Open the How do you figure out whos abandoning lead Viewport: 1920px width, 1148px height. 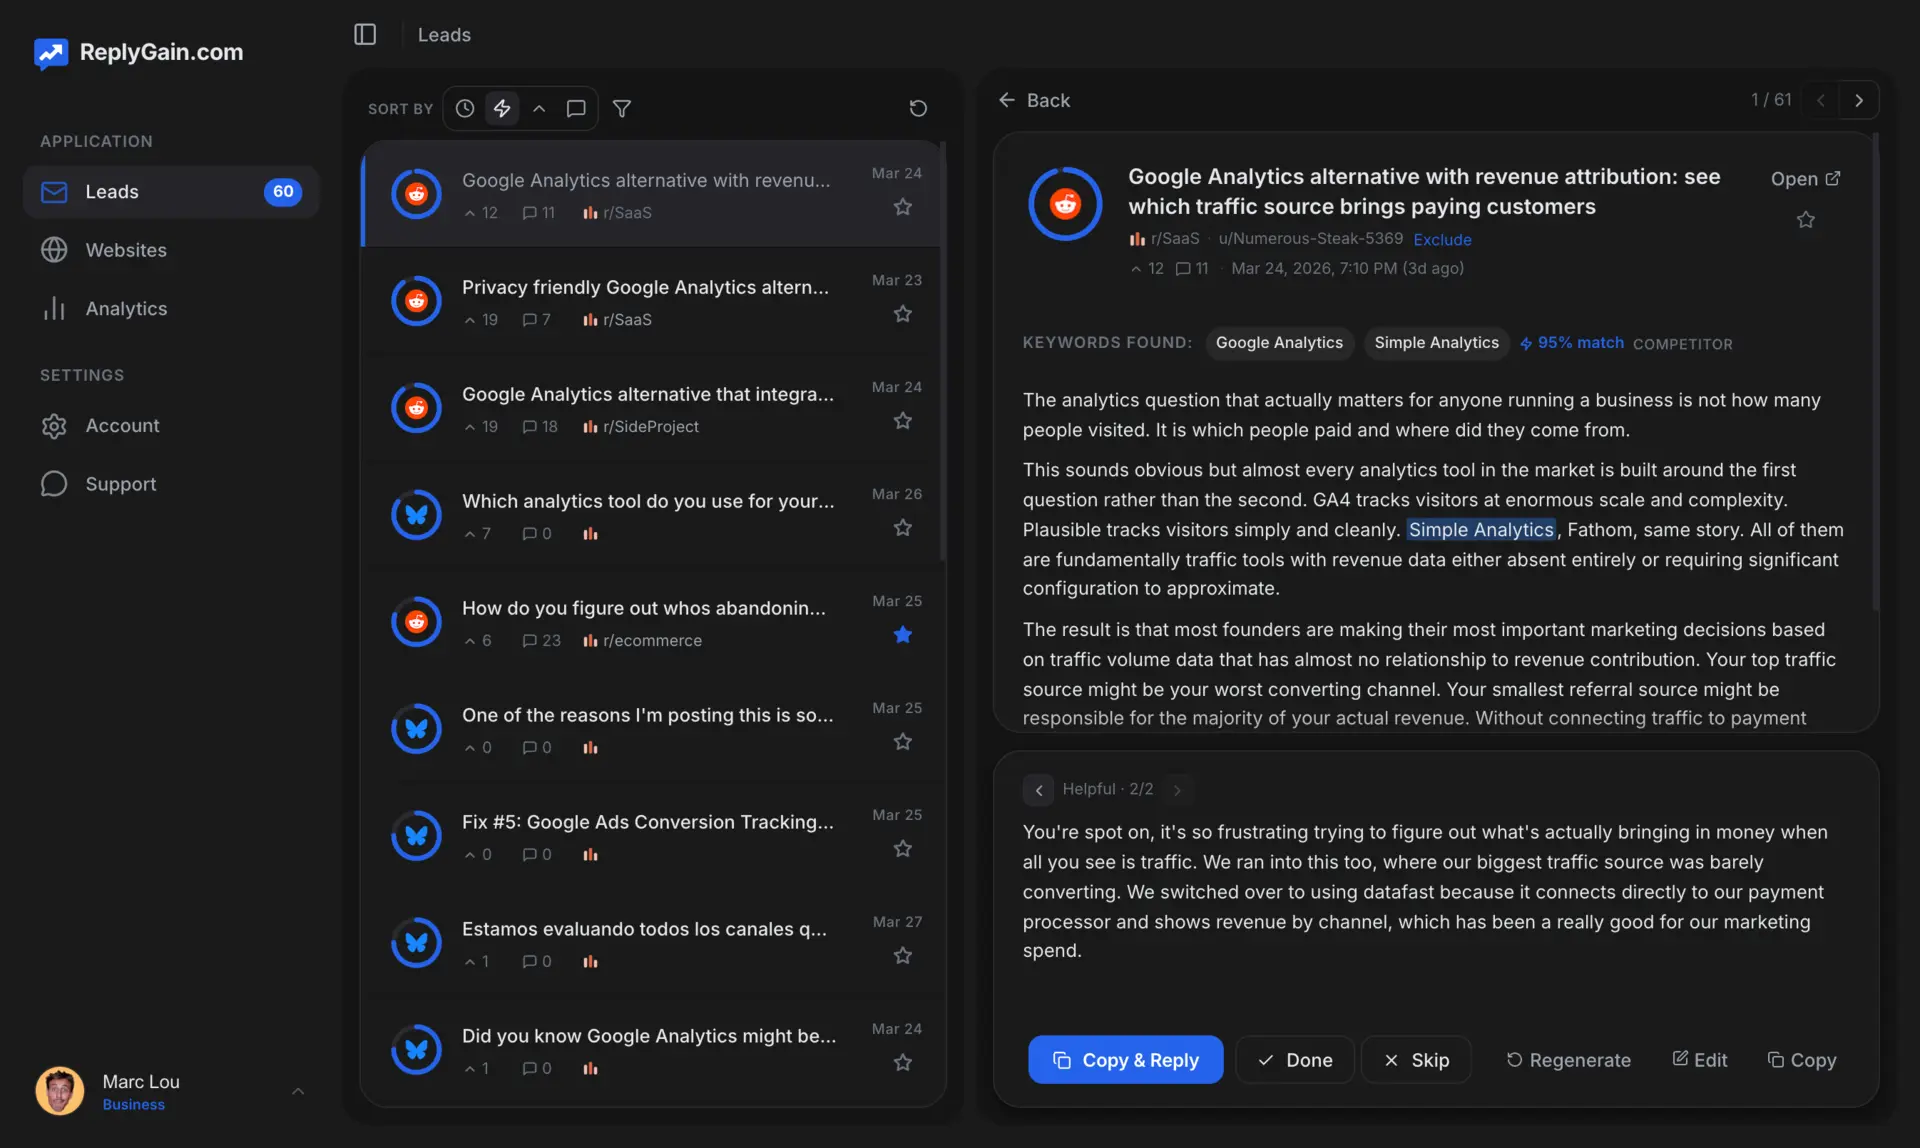point(653,622)
